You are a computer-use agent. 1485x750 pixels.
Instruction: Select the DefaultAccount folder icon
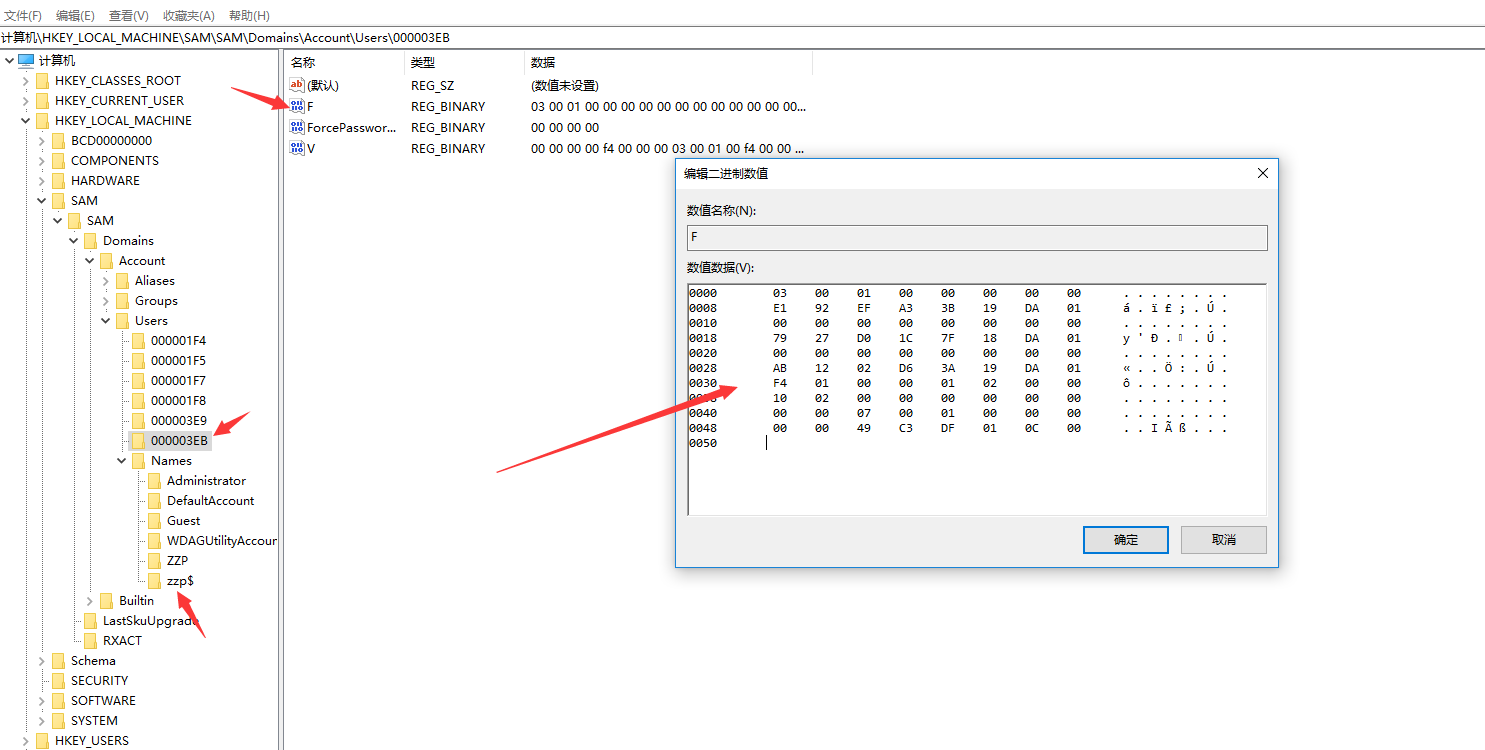point(154,500)
